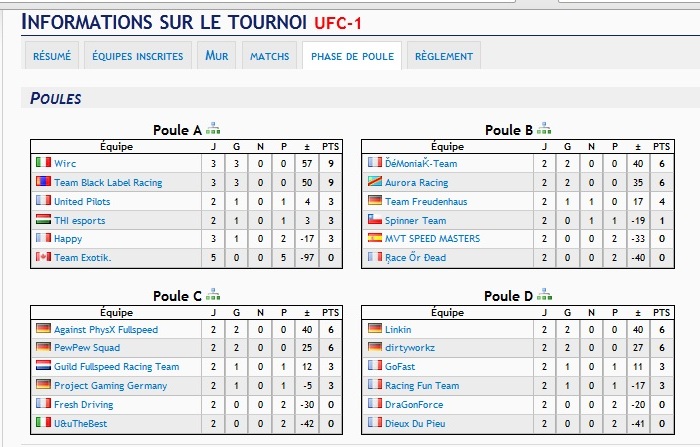Open the bracket icon beside Poule D

pyautogui.click(x=544, y=294)
